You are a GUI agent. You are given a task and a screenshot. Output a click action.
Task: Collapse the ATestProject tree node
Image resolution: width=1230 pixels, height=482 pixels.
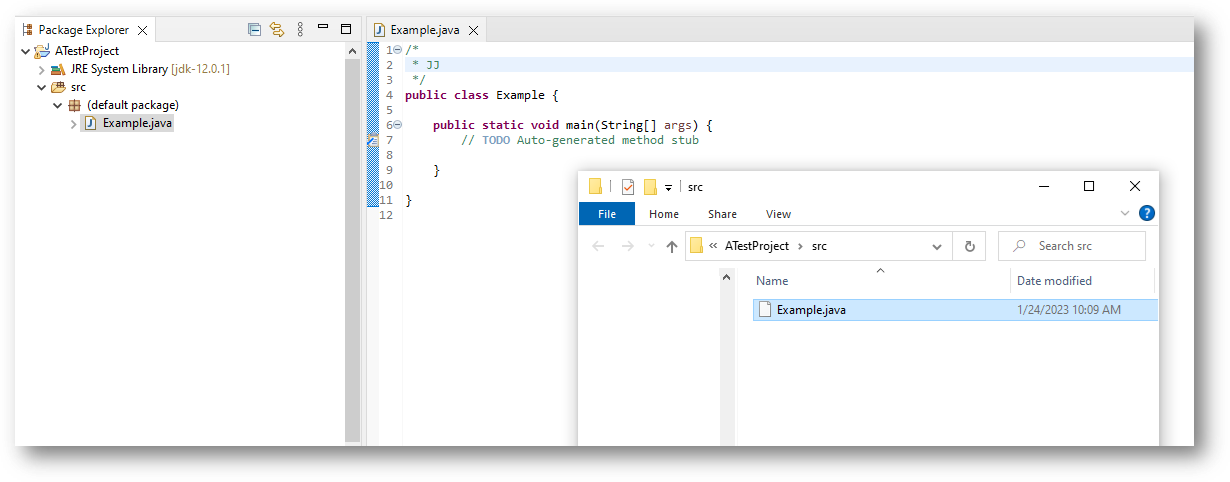click(25, 51)
